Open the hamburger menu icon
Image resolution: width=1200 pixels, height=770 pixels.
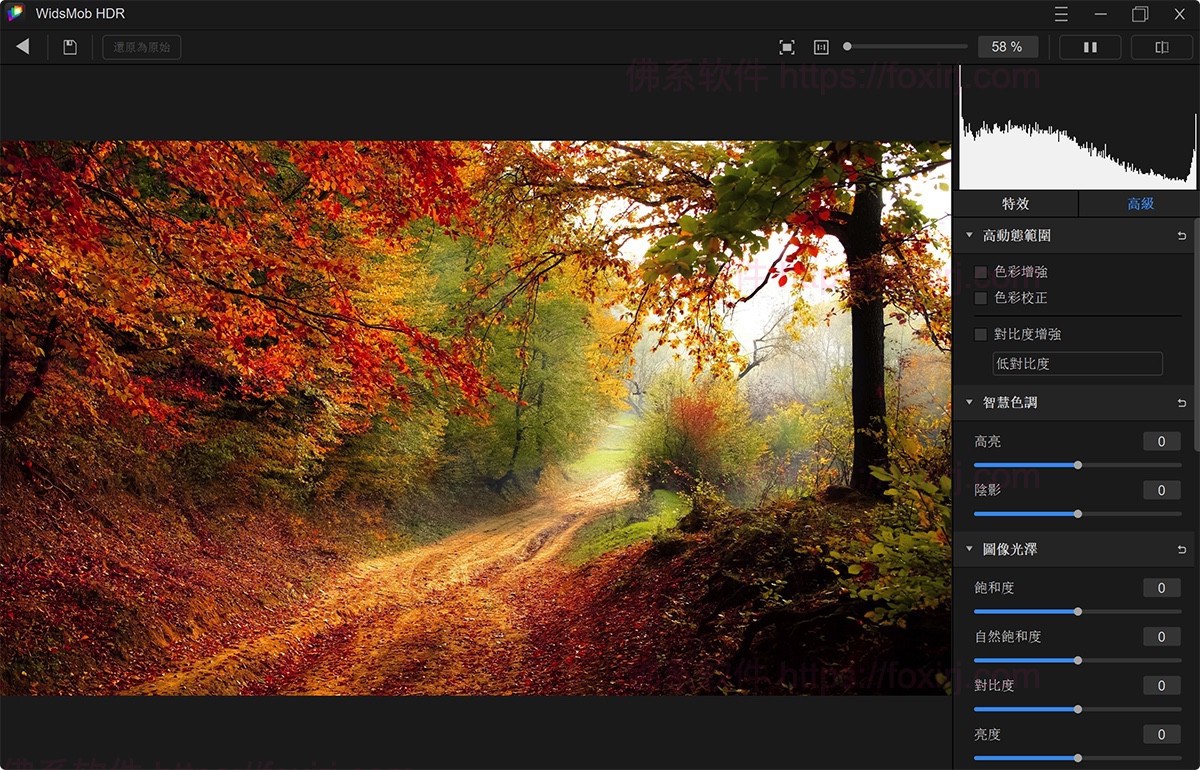(x=1060, y=14)
